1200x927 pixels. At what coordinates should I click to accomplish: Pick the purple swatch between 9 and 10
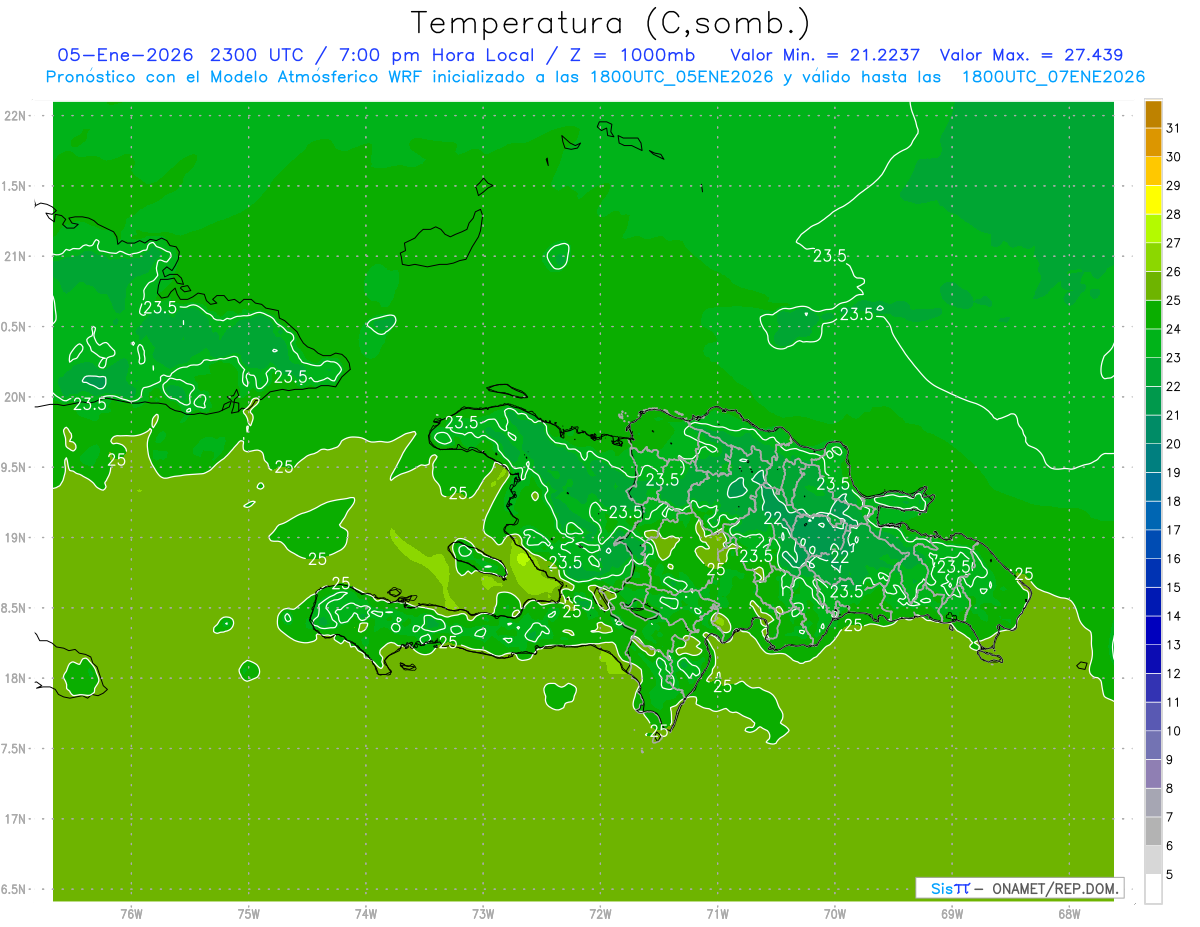pyautogui.click(x=1153, y=745)
